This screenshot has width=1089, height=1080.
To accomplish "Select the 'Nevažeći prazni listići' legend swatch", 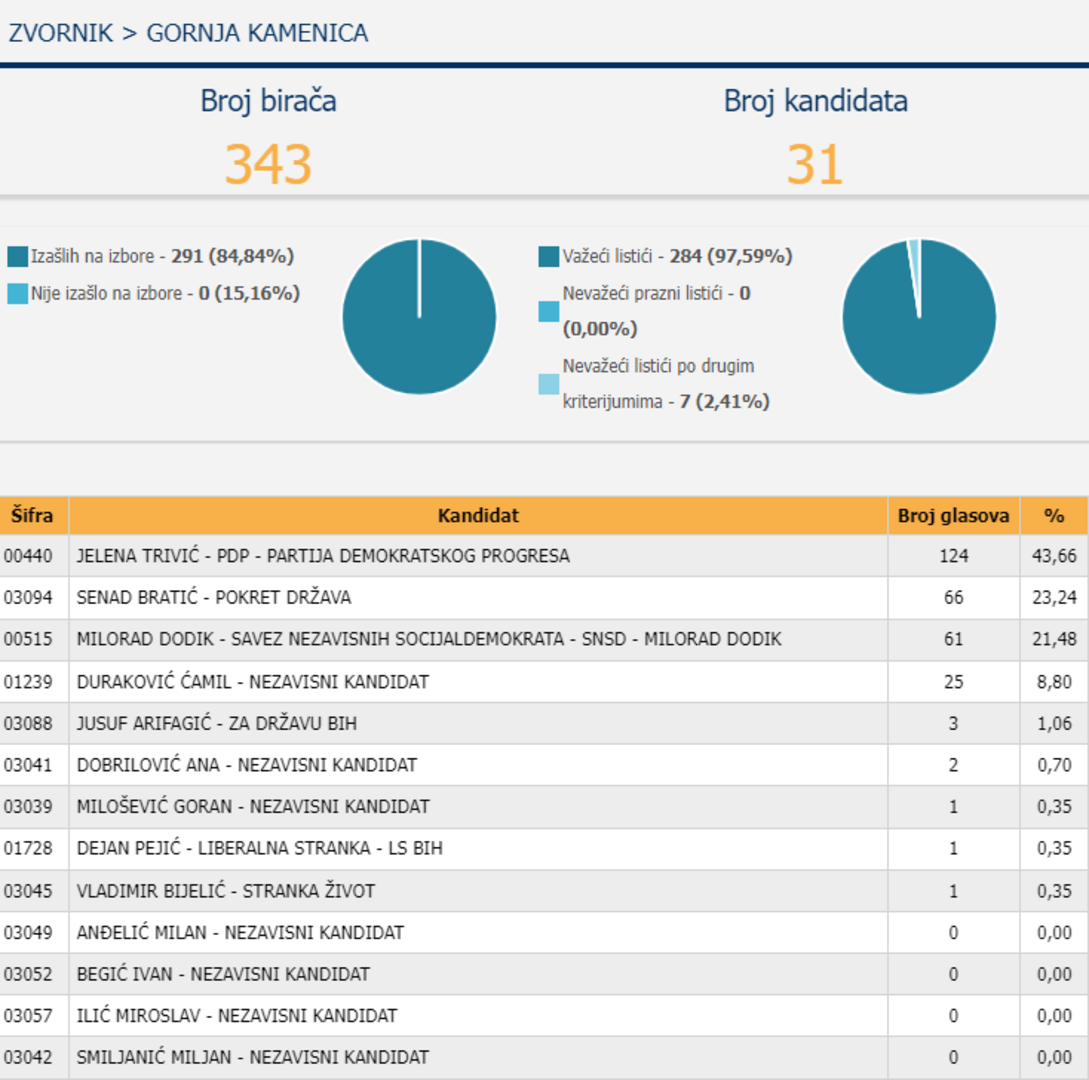I will click(x=548, y=311).
